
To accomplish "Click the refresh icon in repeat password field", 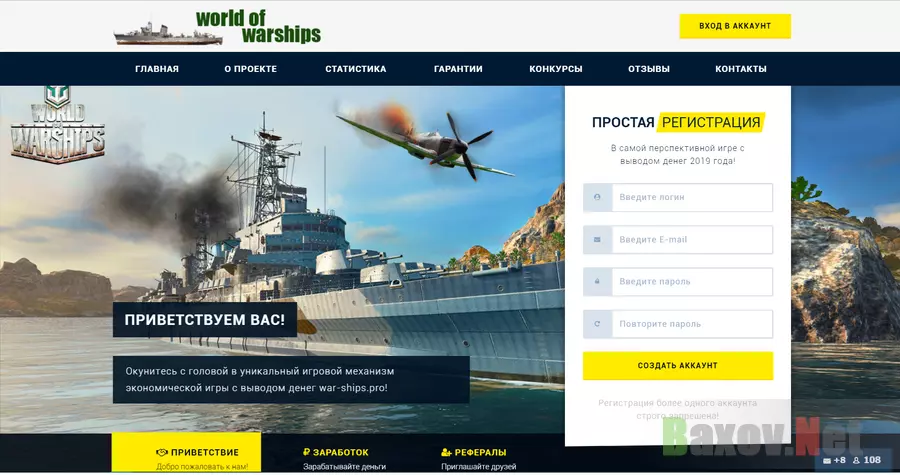I will pos(598,324).
